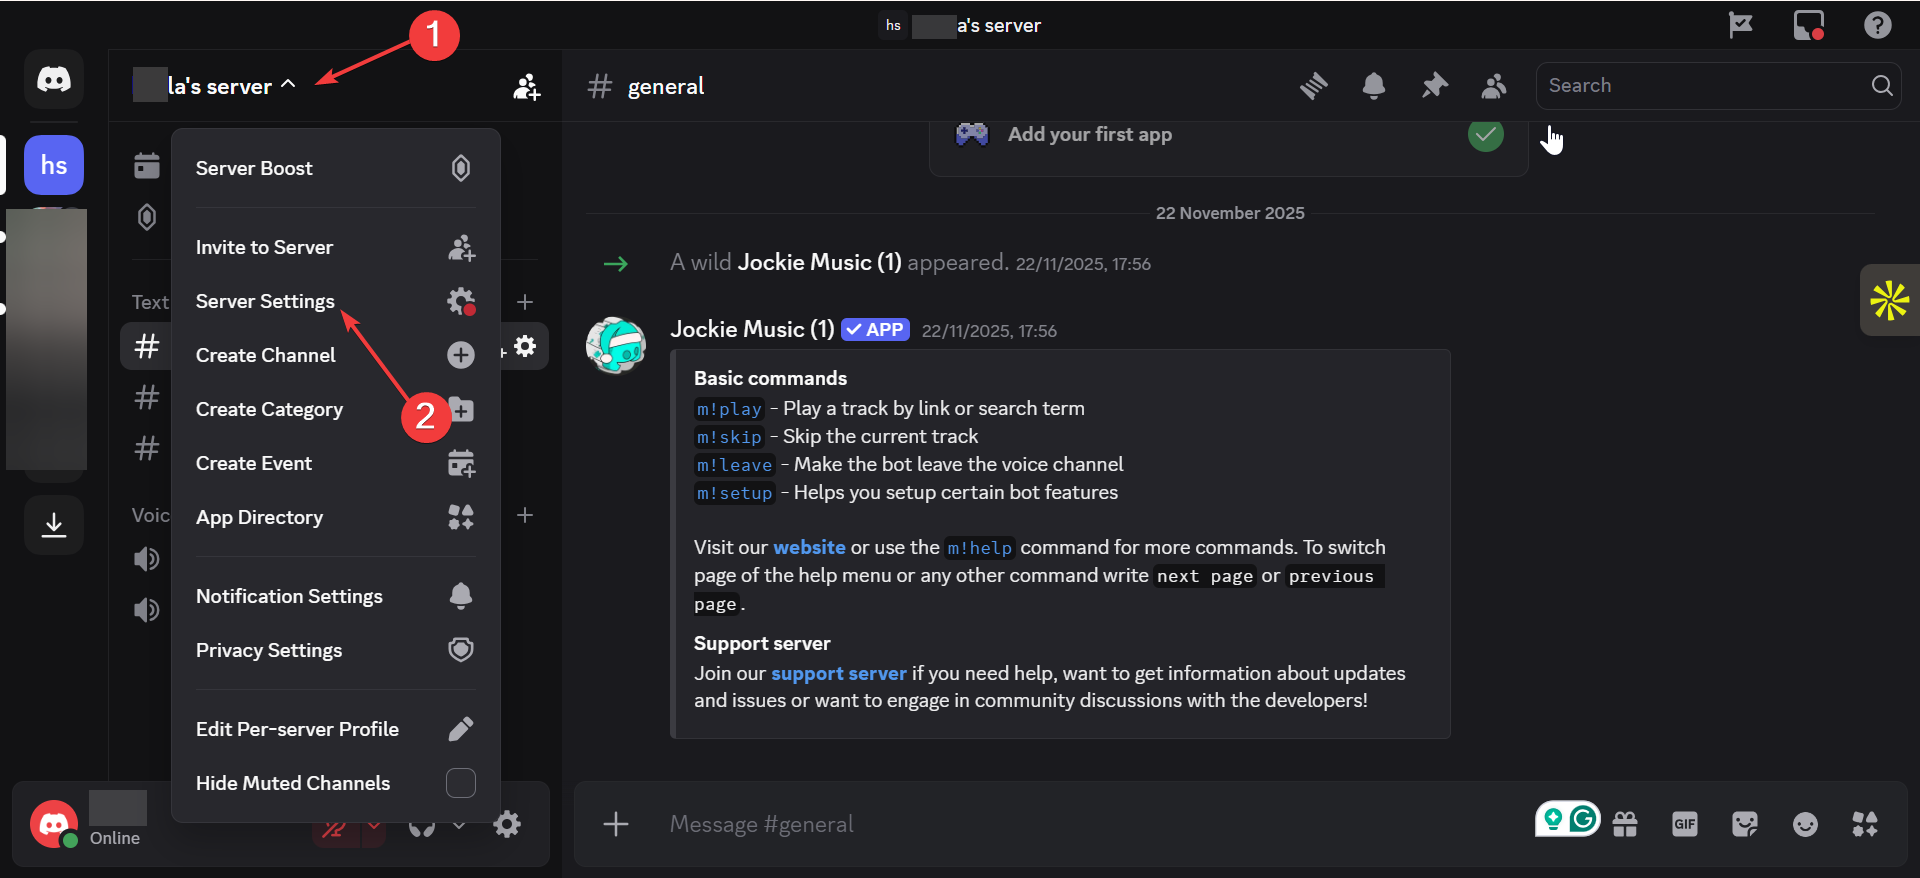Toggle the headphones deafen button
Image resolution: width=1920 pixels, height=878 pixels.
(x=422, y=828)
